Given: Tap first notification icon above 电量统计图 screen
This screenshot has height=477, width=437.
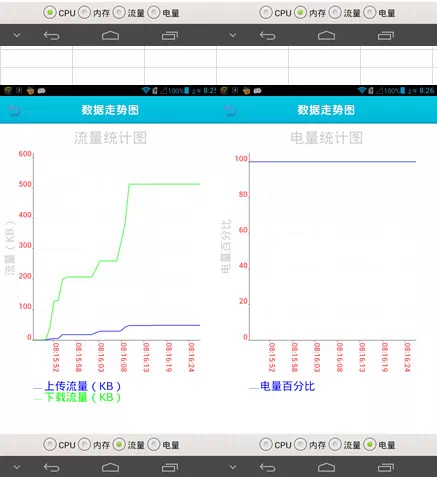Looking at the screenshot, I should point(224,90).
